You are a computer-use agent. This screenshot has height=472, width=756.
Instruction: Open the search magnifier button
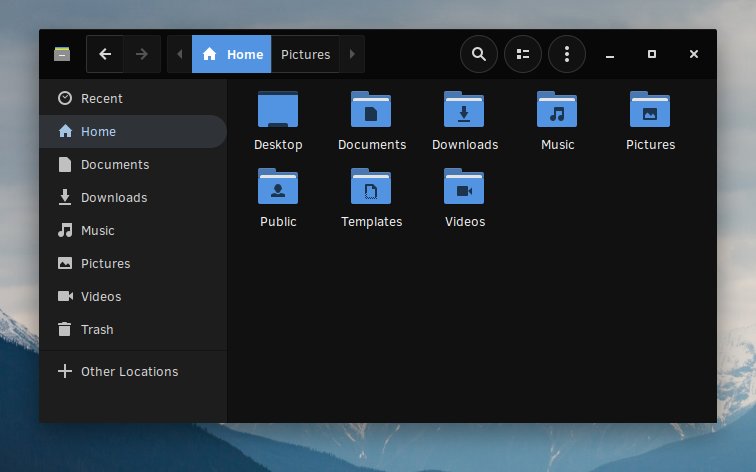click(478, 54)
